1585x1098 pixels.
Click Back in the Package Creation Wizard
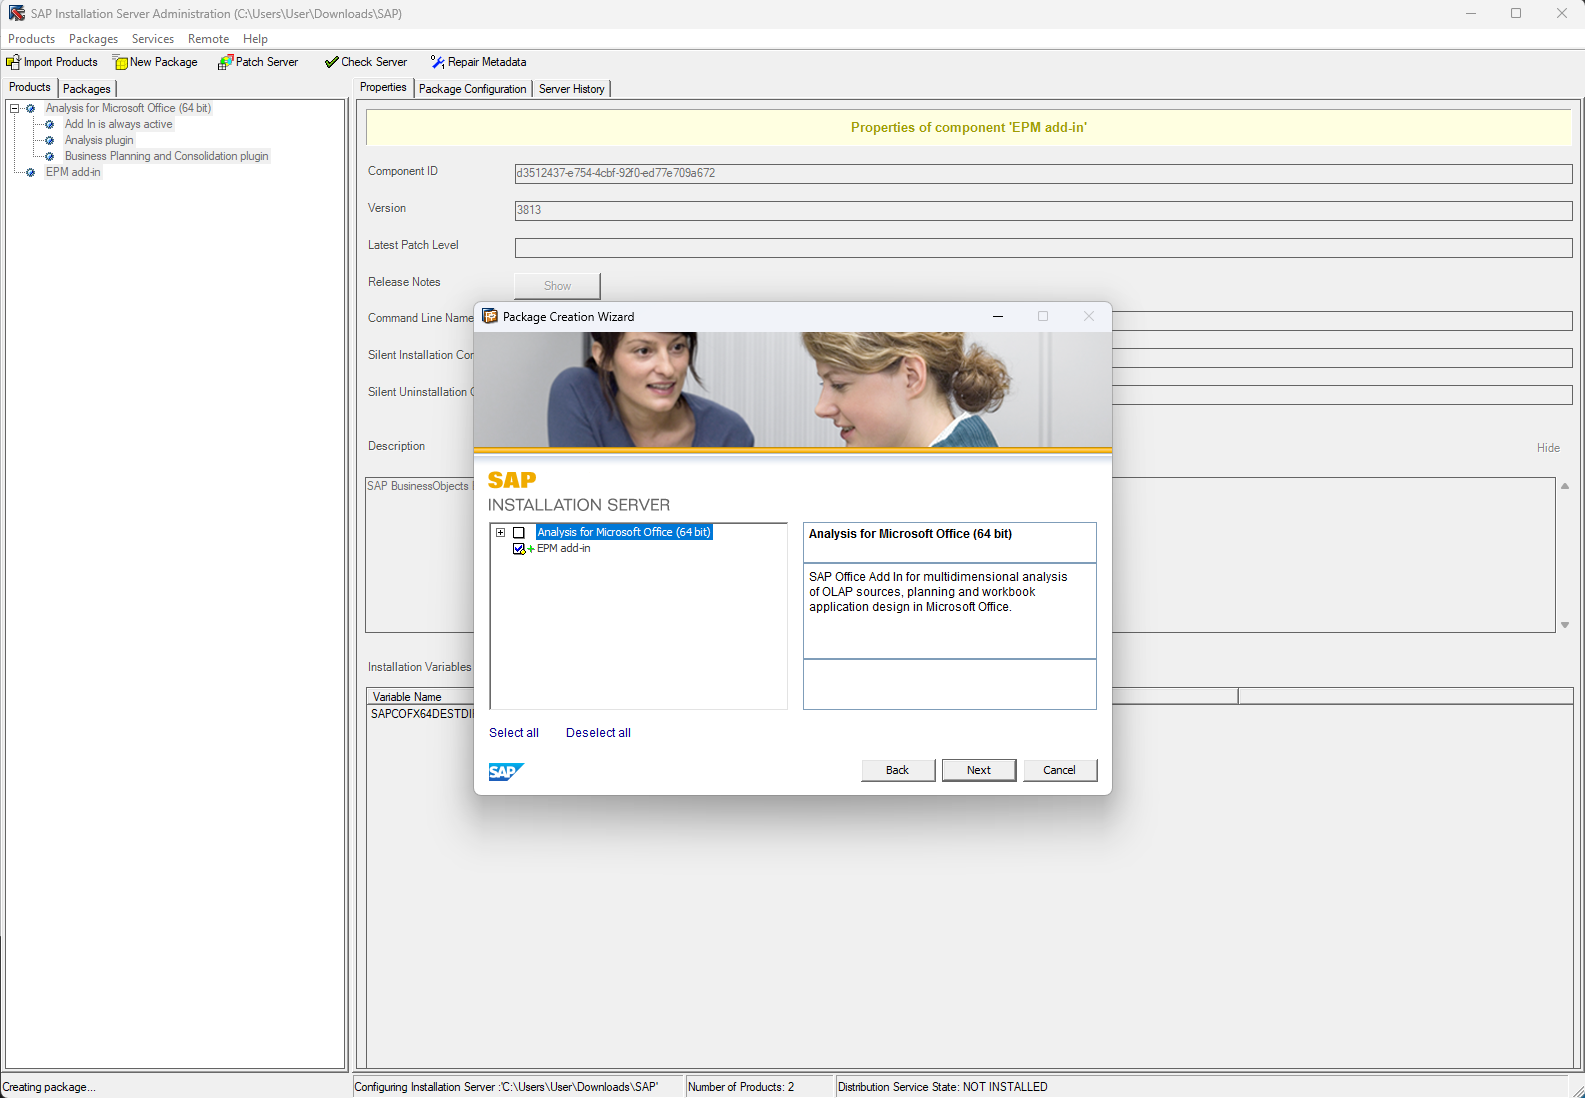pos(898,770)
